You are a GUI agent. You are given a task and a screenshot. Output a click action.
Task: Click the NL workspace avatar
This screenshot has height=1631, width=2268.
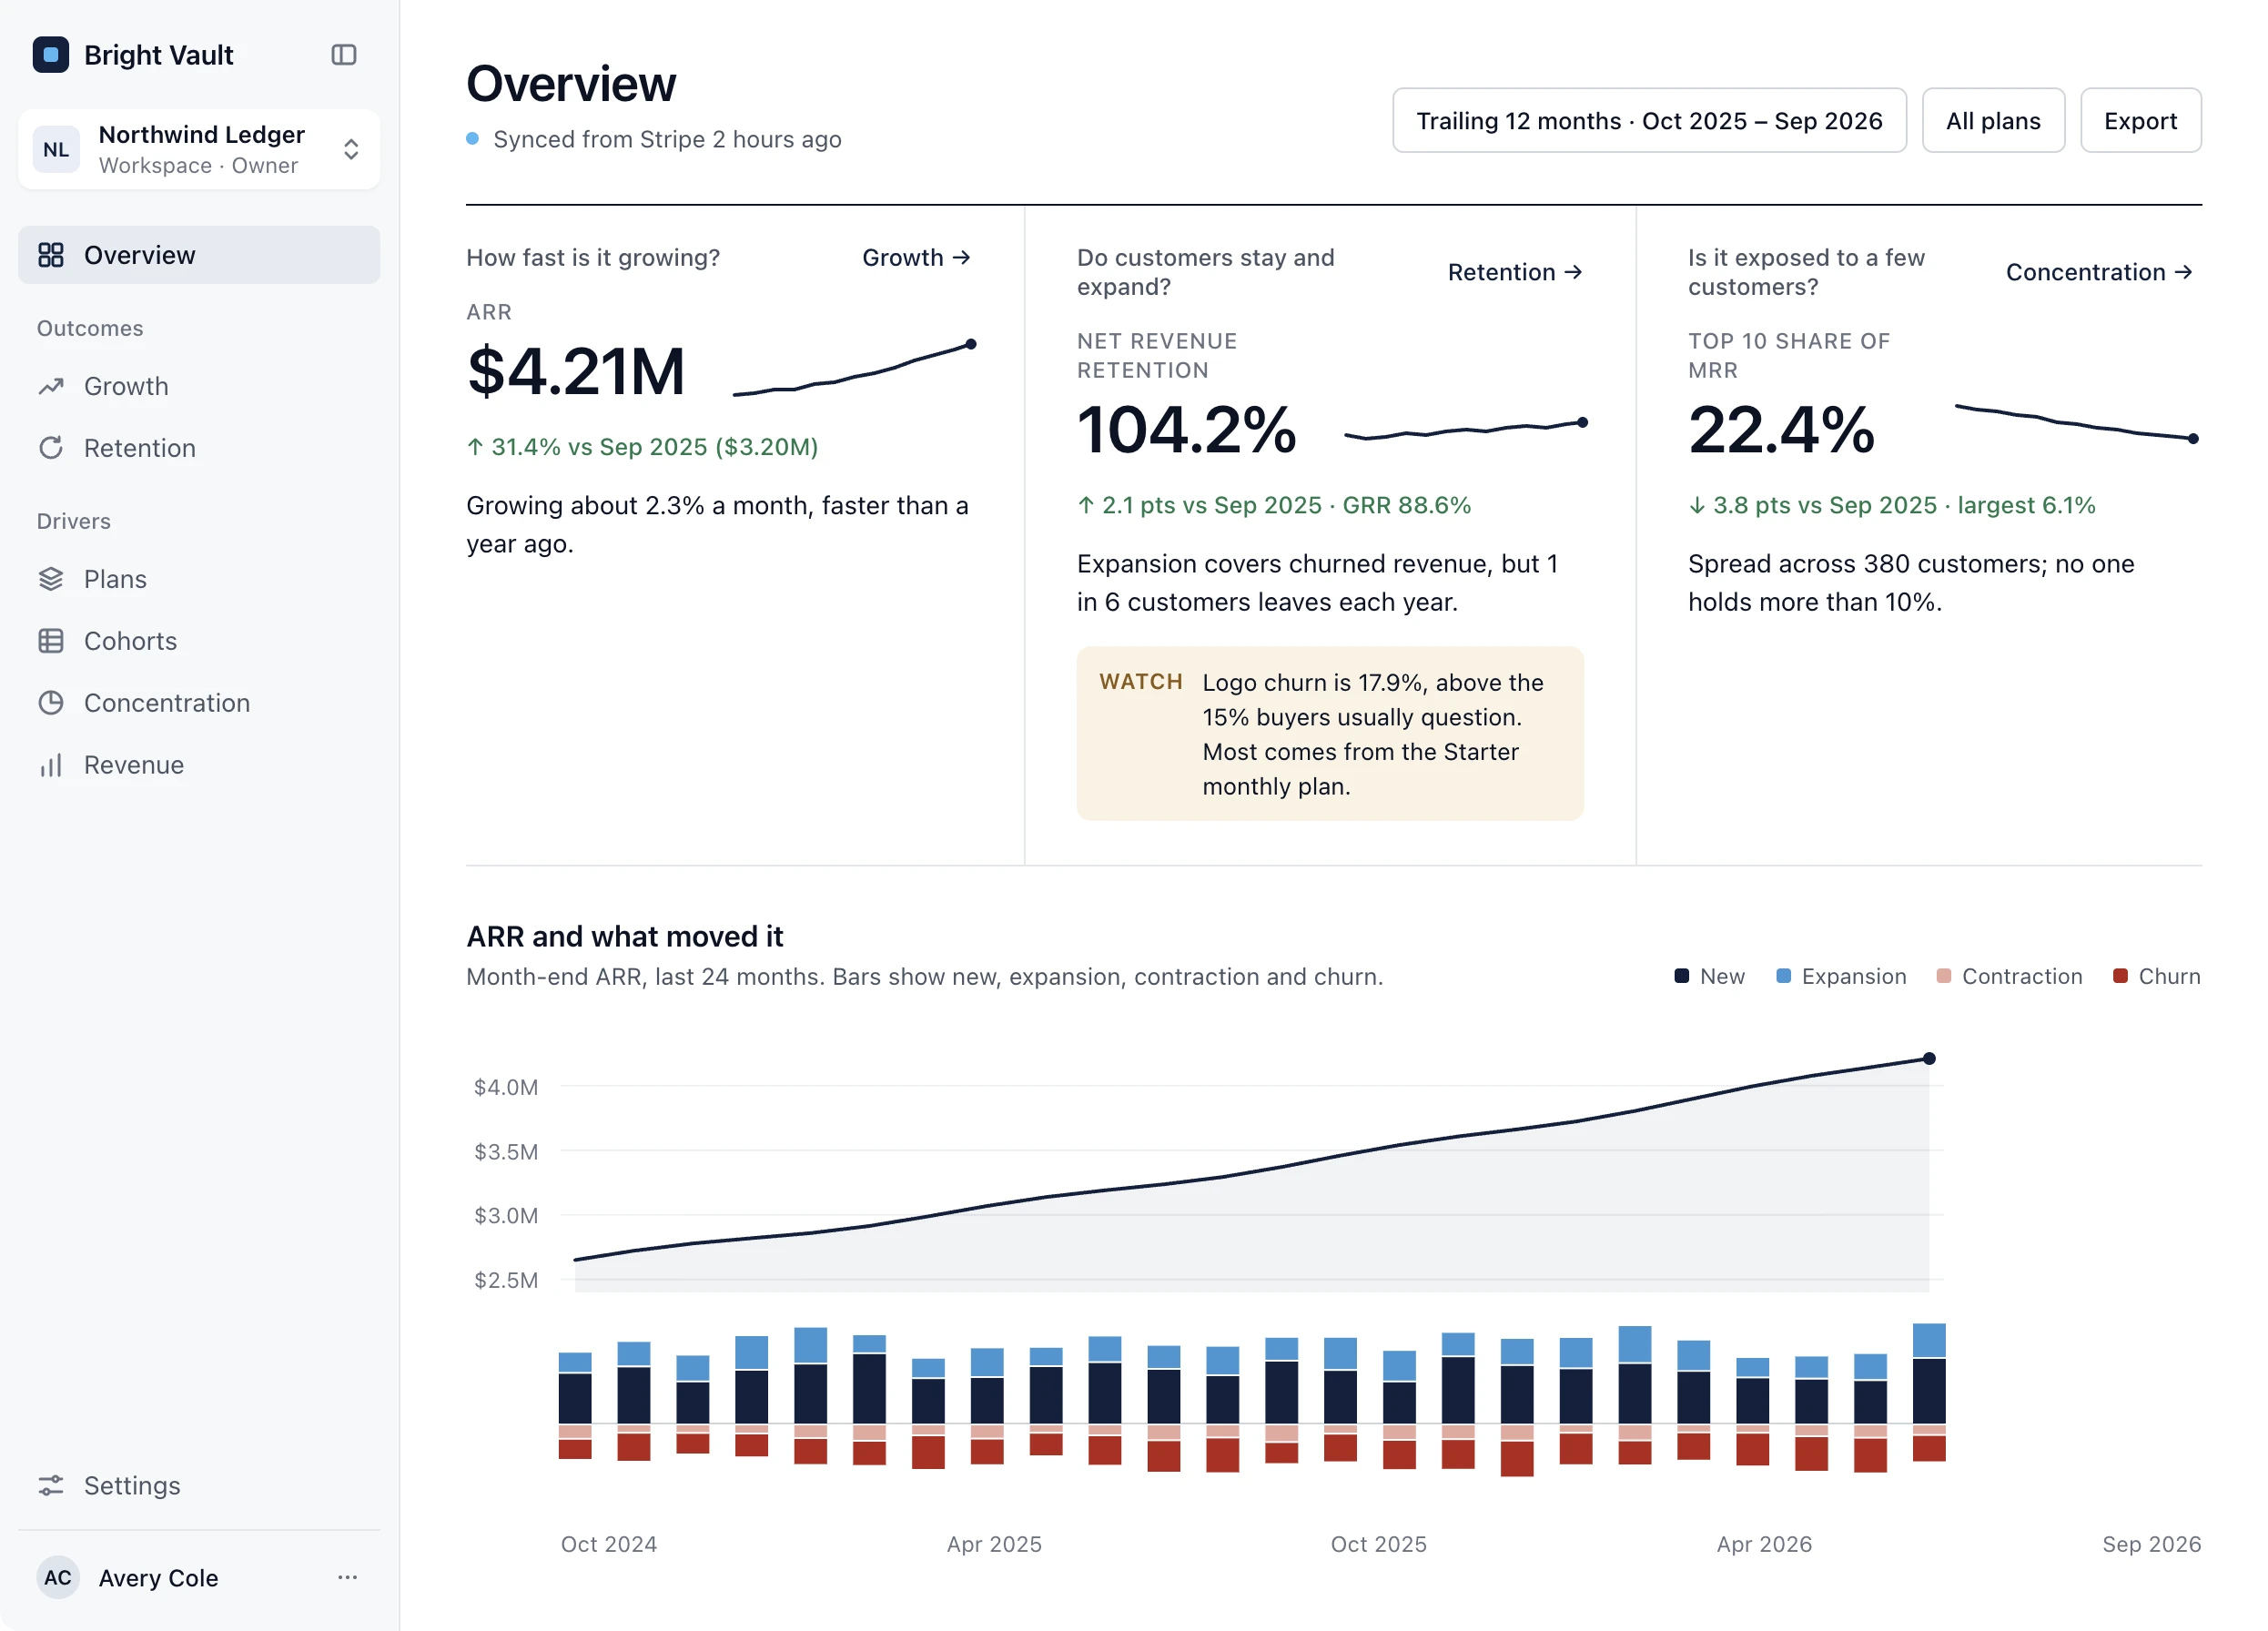[56, 149]
